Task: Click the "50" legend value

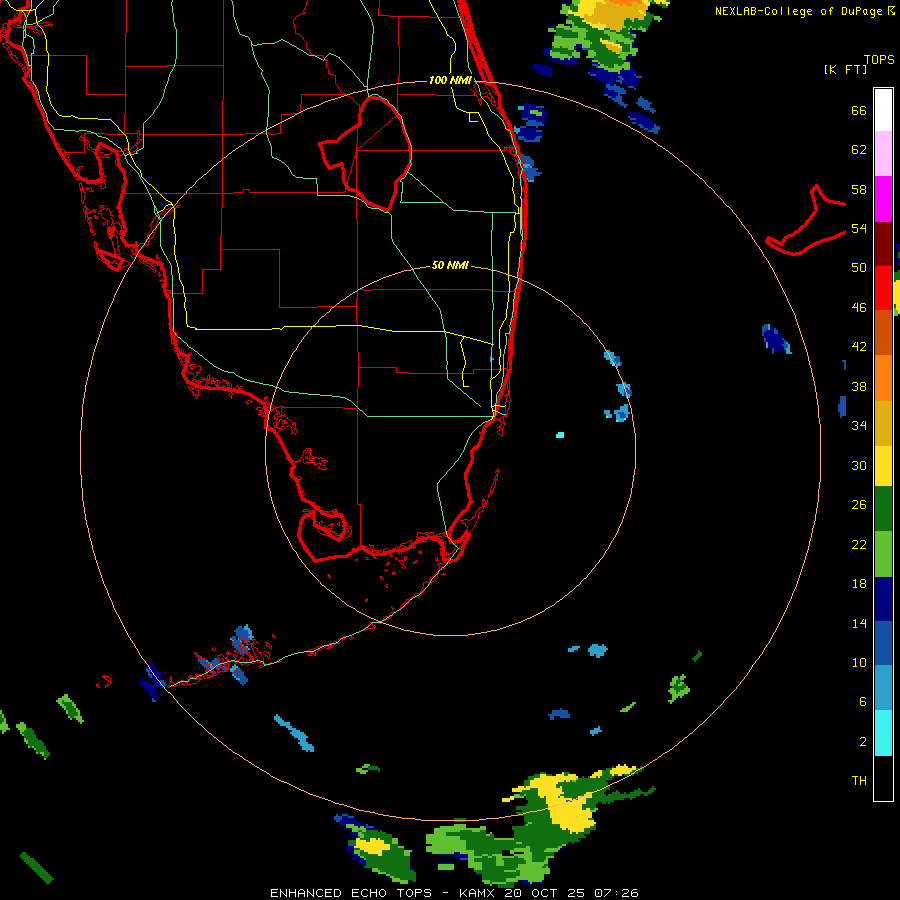Action: [859, 268]
